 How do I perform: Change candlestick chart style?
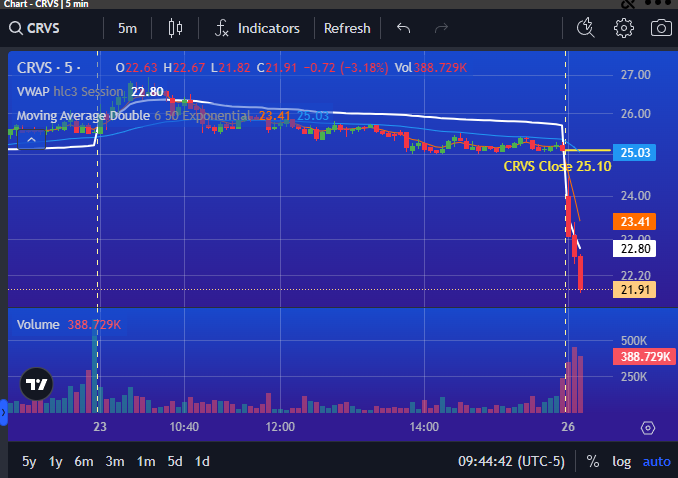click(175, 29)
